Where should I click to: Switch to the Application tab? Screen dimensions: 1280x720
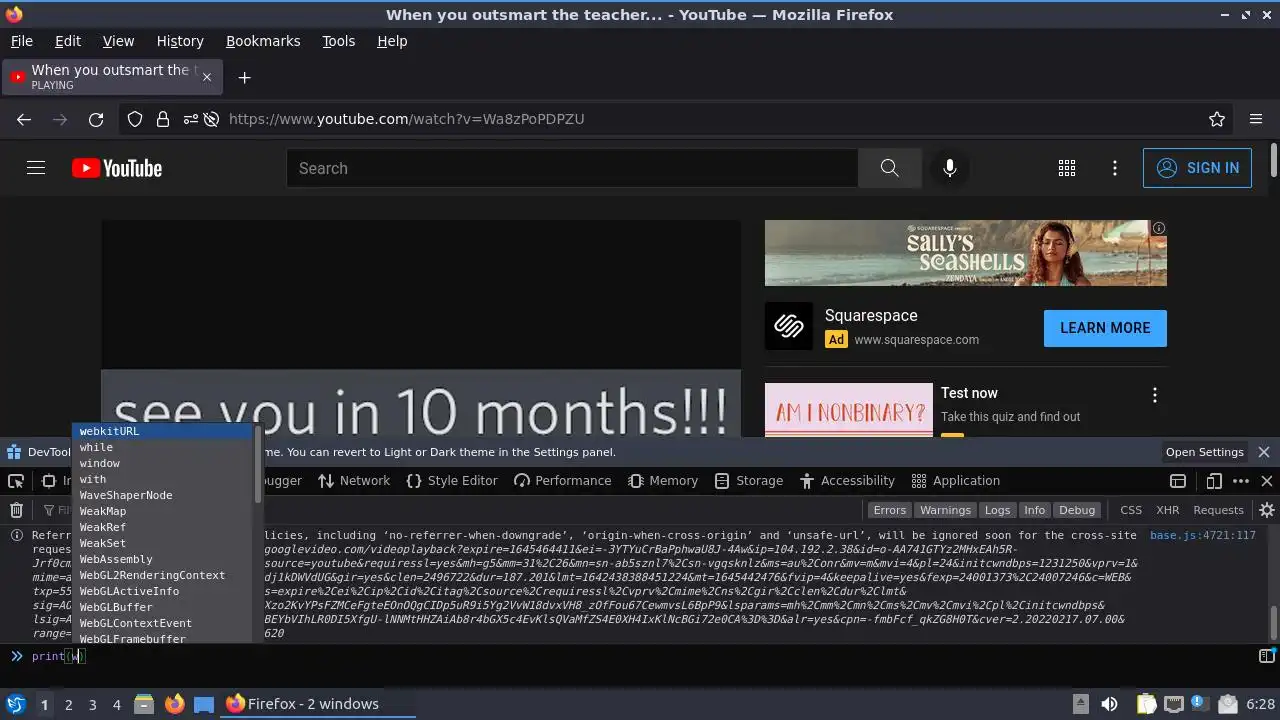954,481
